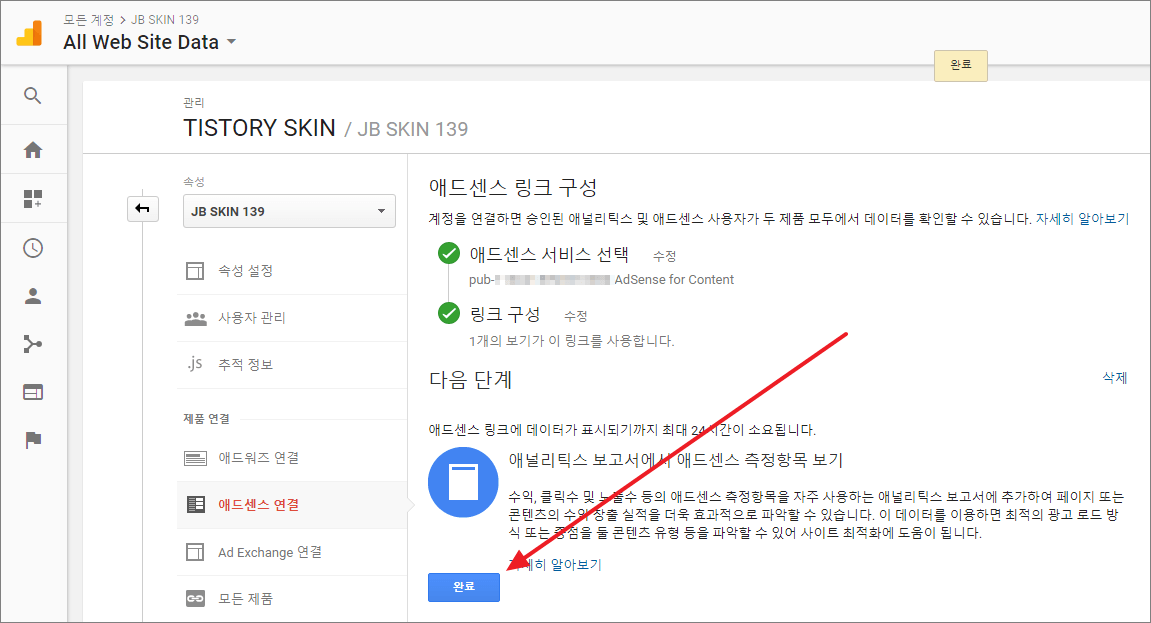Expand the JB SKIN 139 property dropdown

[289, 211]
